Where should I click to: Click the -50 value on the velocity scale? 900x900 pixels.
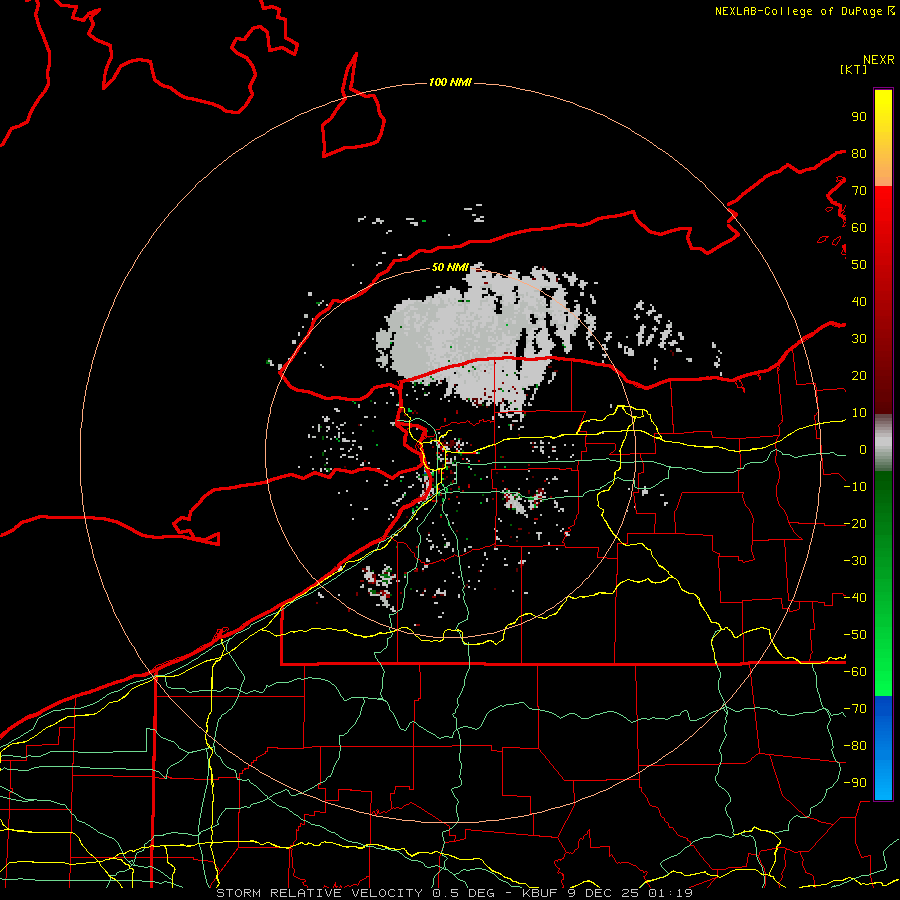coord(855,635)
